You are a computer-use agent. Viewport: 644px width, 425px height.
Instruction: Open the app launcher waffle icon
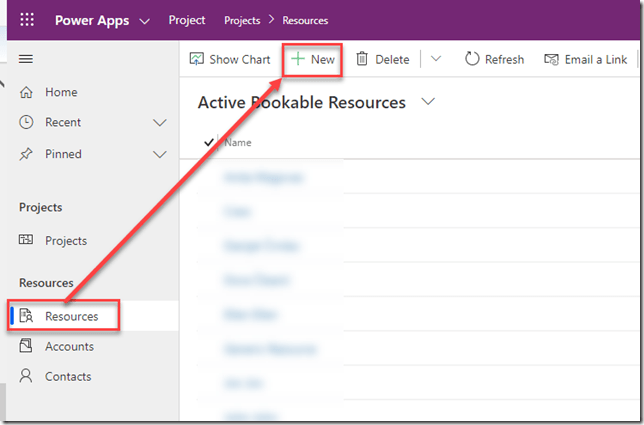(x=27, y=20)
